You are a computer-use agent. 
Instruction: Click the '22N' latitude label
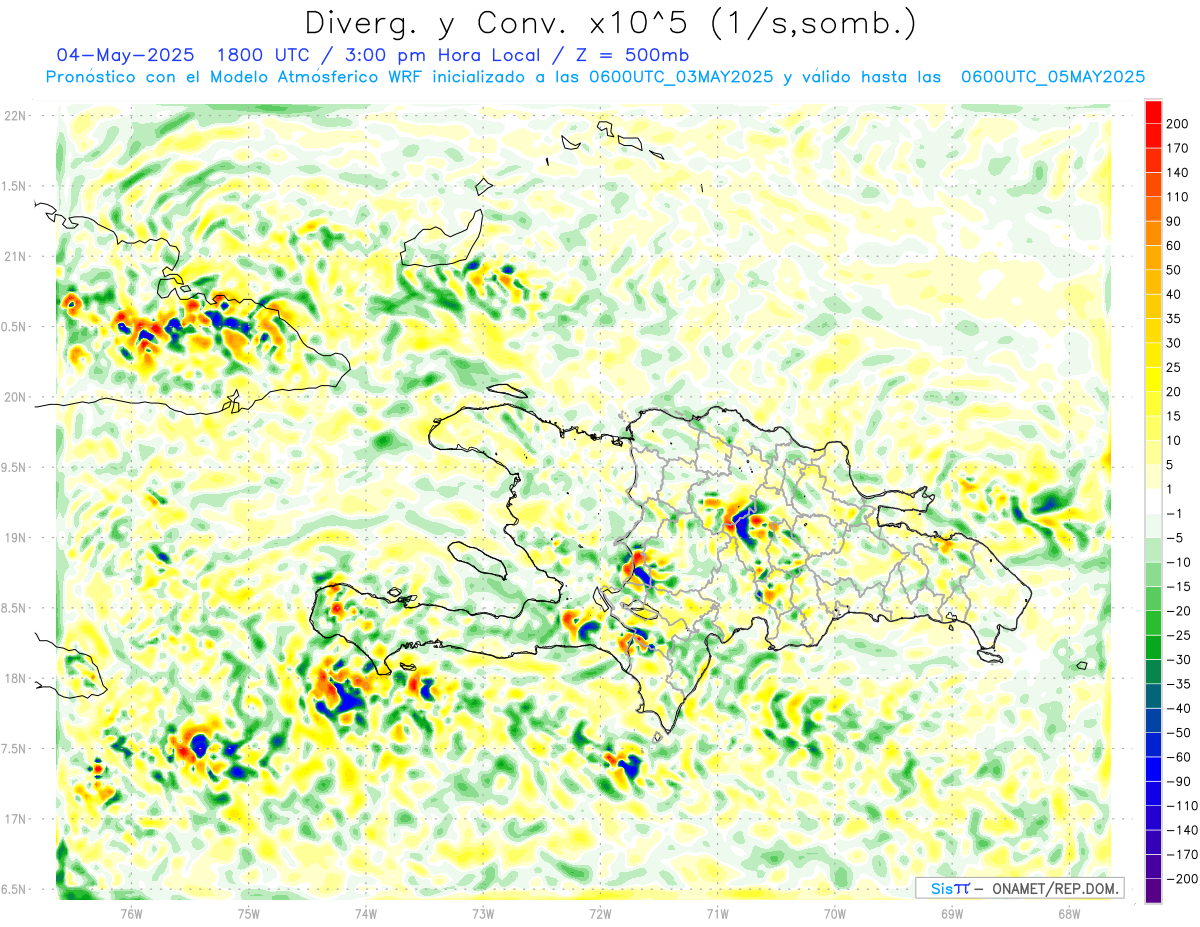click(x=15, y=116)
